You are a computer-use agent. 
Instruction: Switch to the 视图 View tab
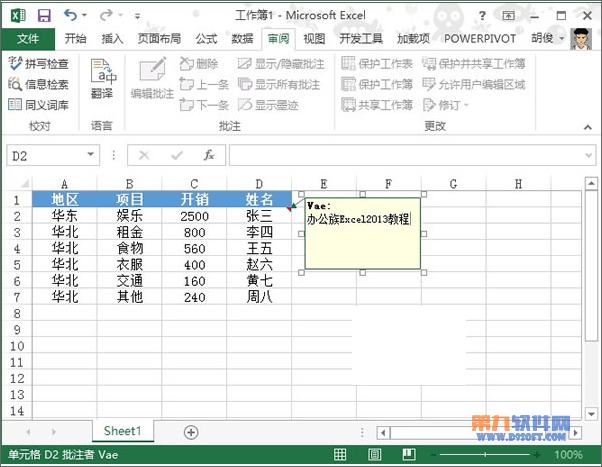pos(314,38)
